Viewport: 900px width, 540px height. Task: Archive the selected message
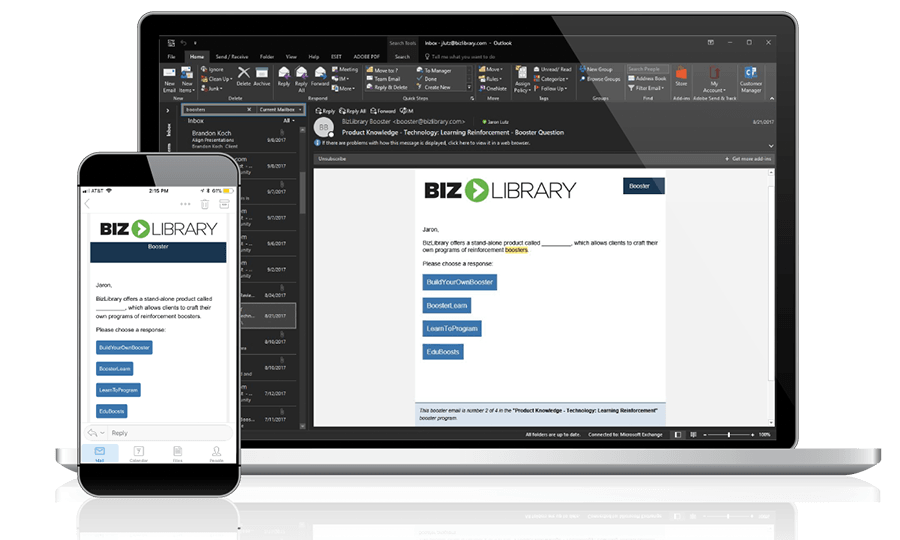pos(262,76)
